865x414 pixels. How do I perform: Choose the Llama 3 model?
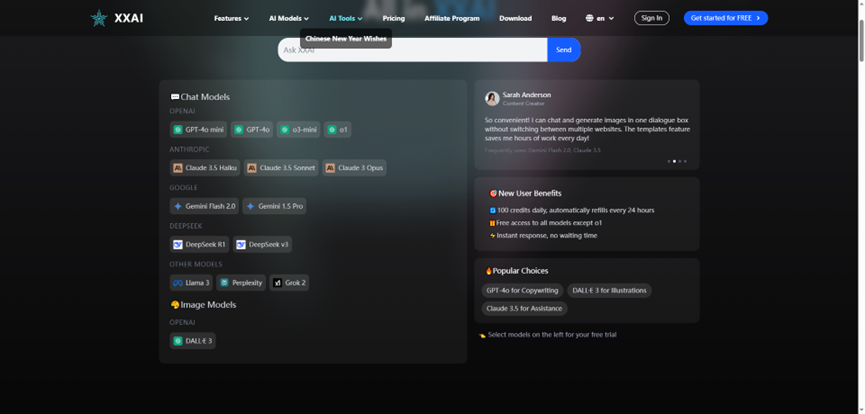tap(191, 283)
